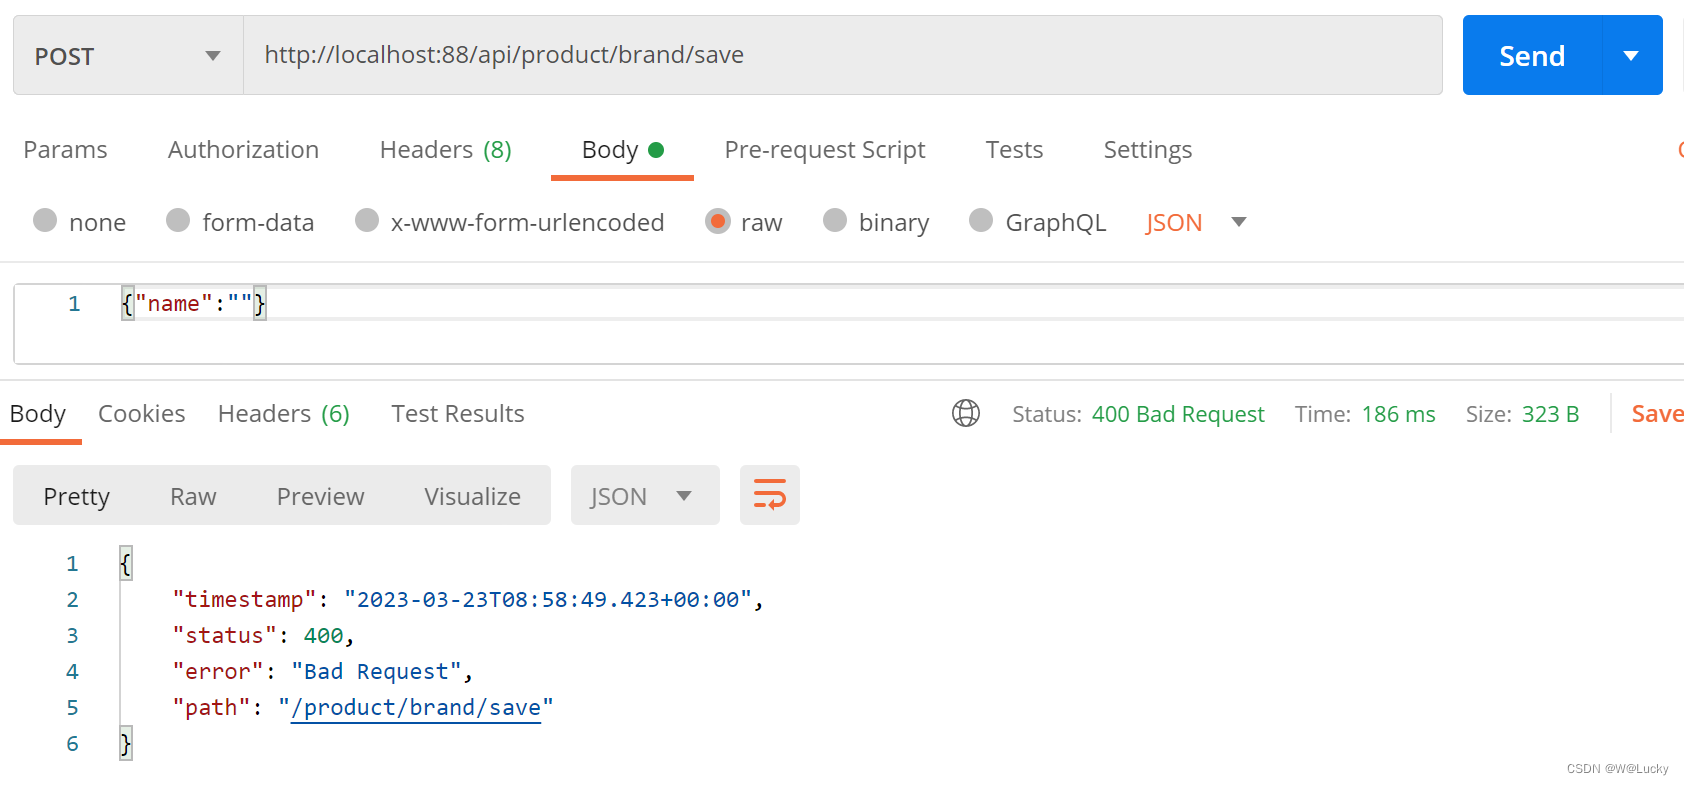Click the request URL input field

coord(843,55)
